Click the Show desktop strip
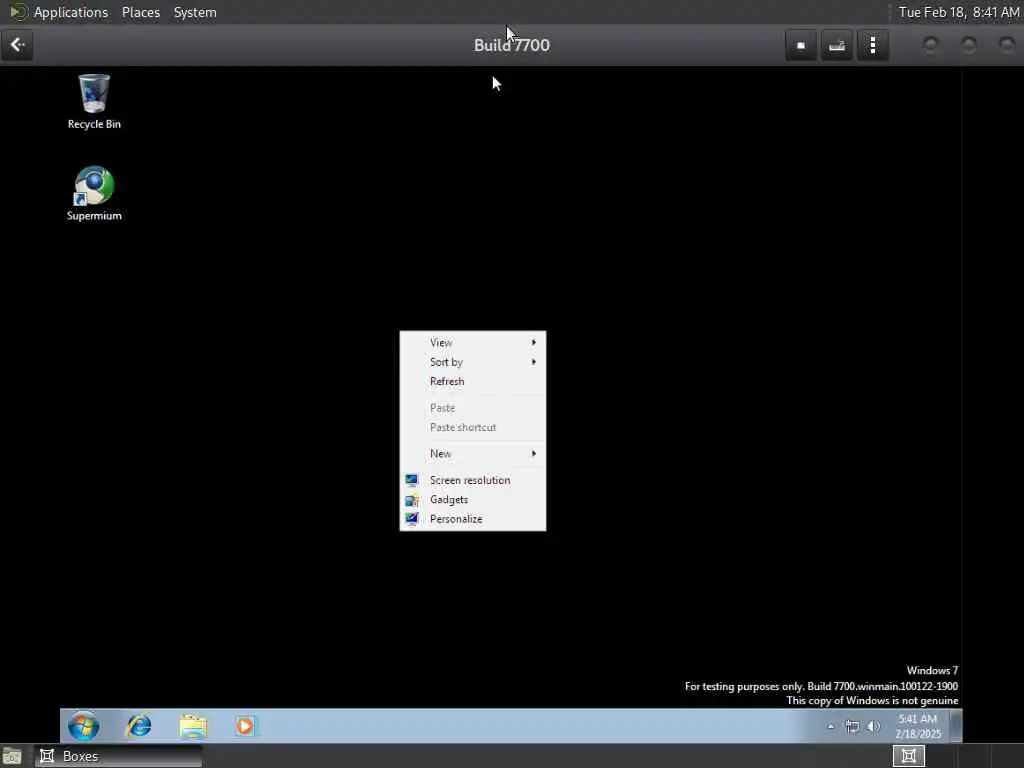This screenshot has height=768, width=1024. click(x=956, y=726)
